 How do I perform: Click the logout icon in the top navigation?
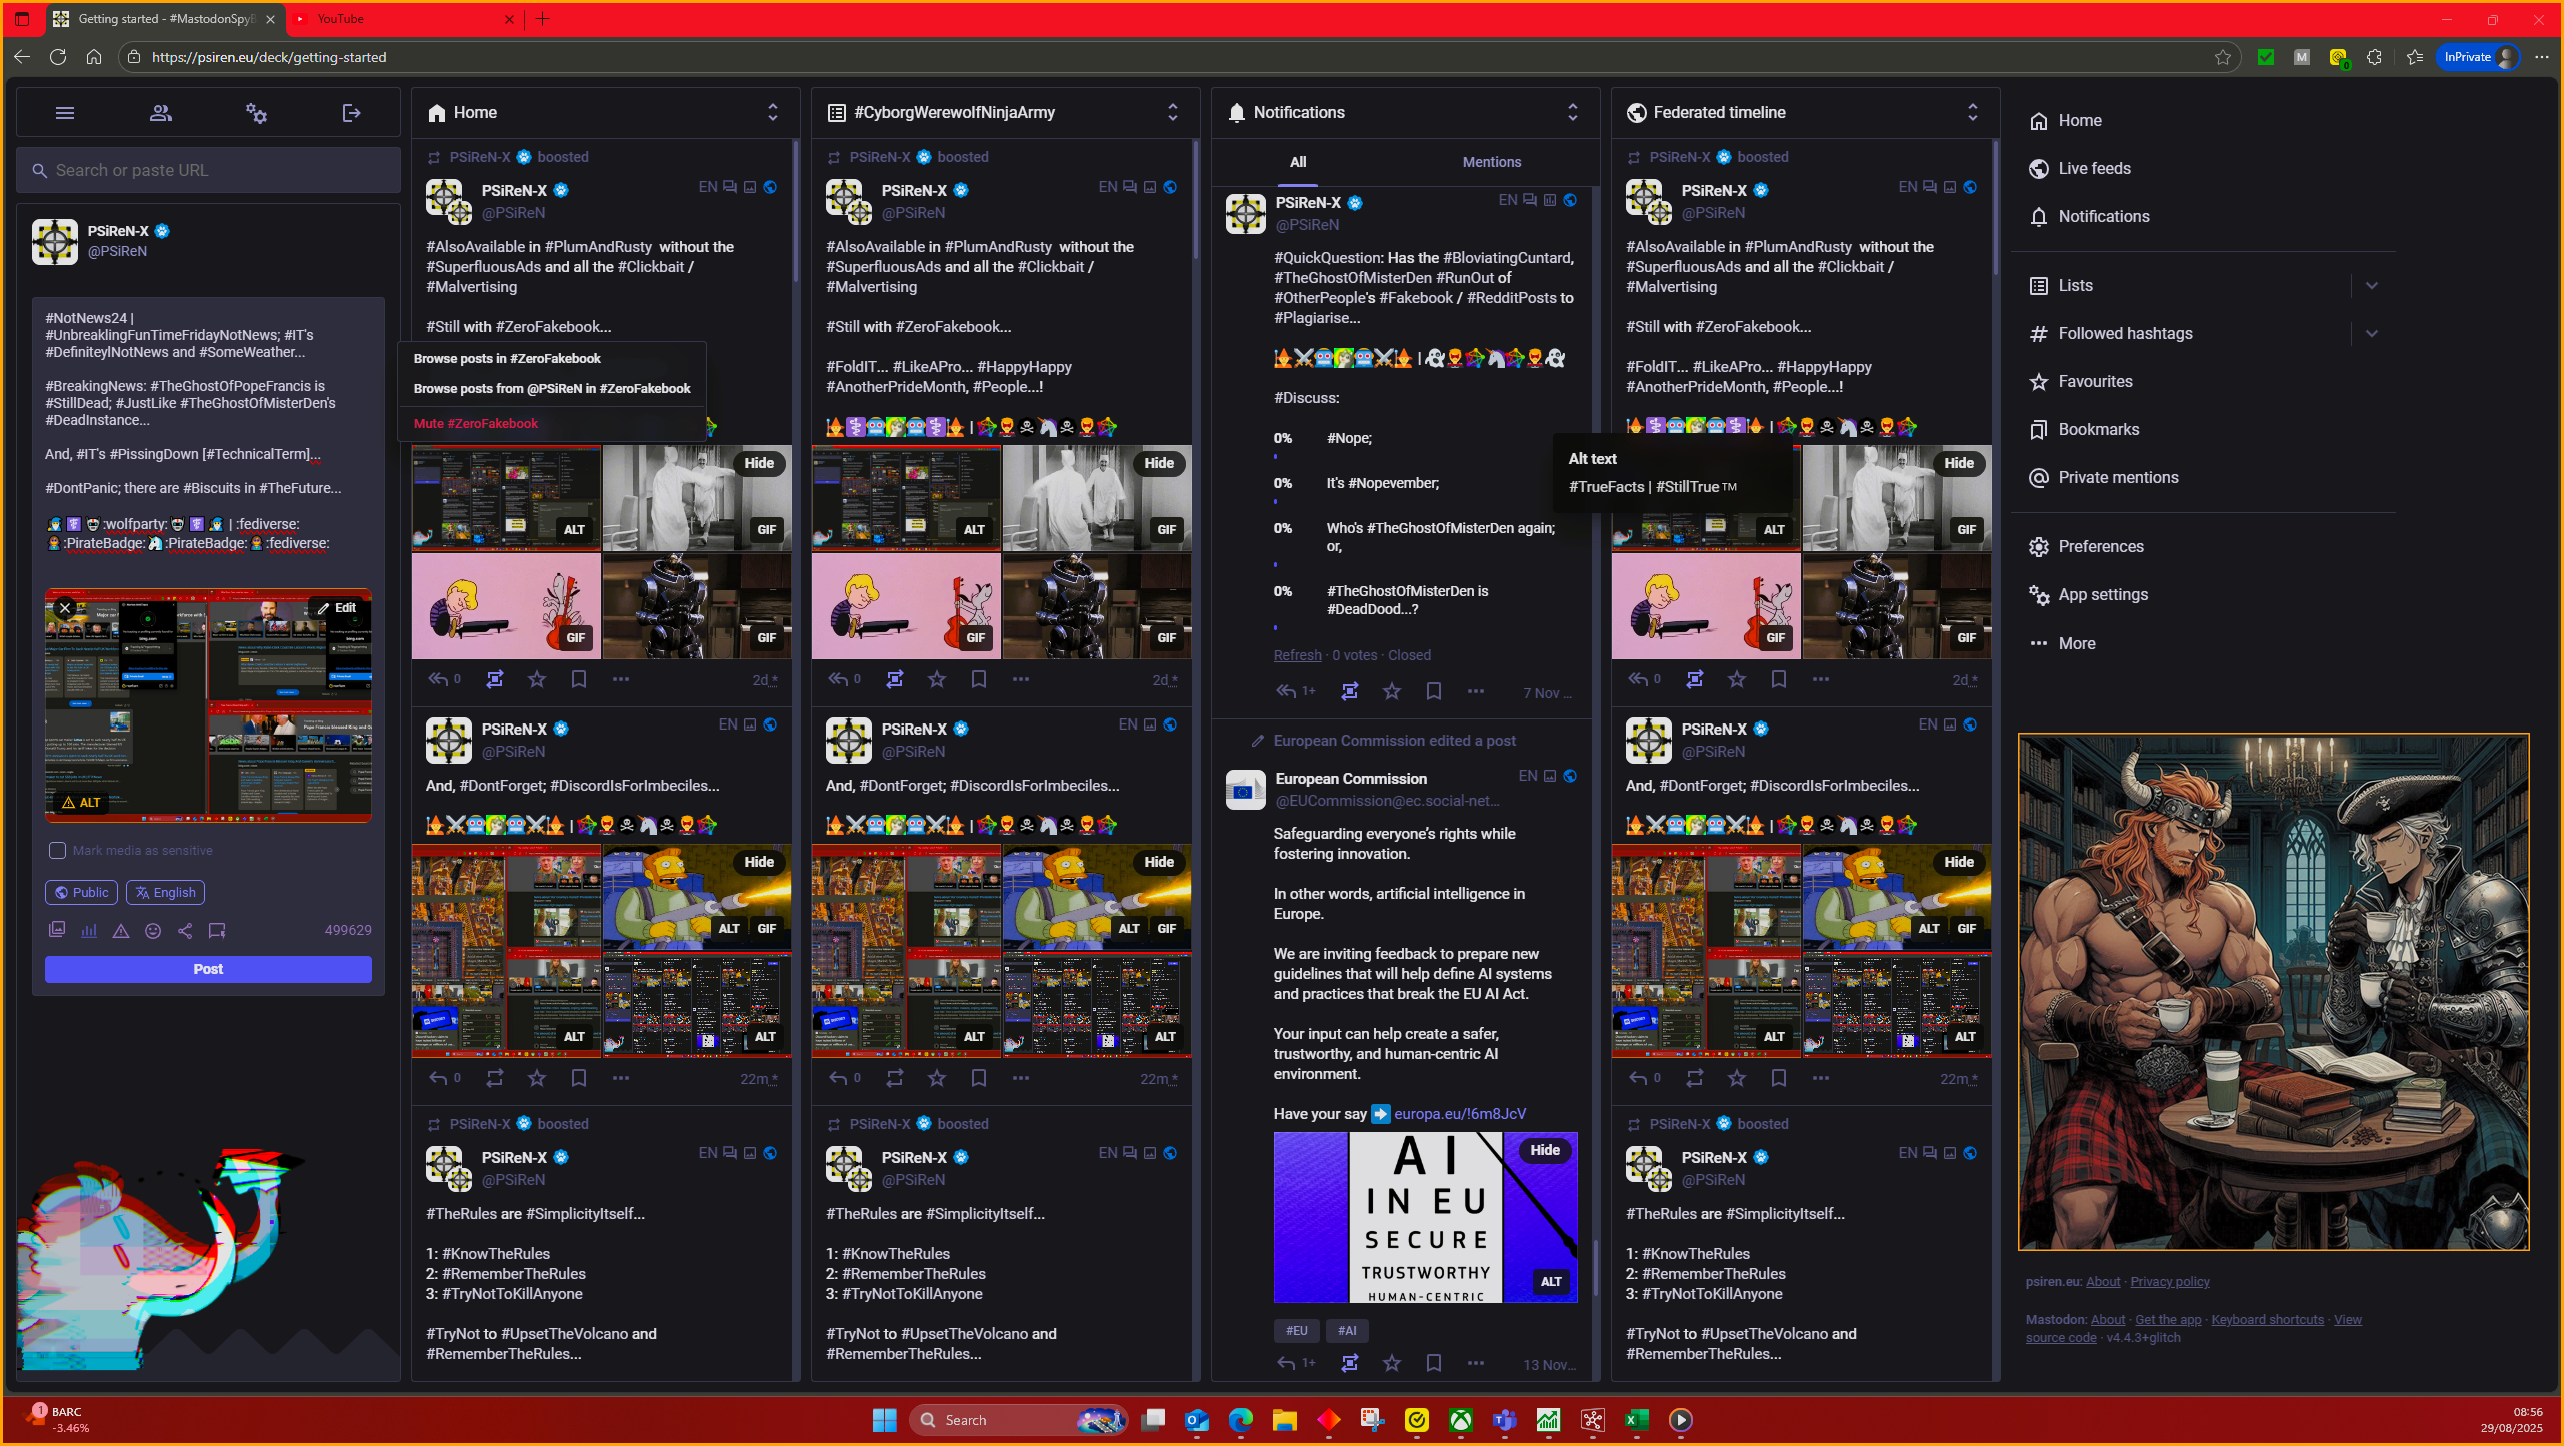(351, 113)
